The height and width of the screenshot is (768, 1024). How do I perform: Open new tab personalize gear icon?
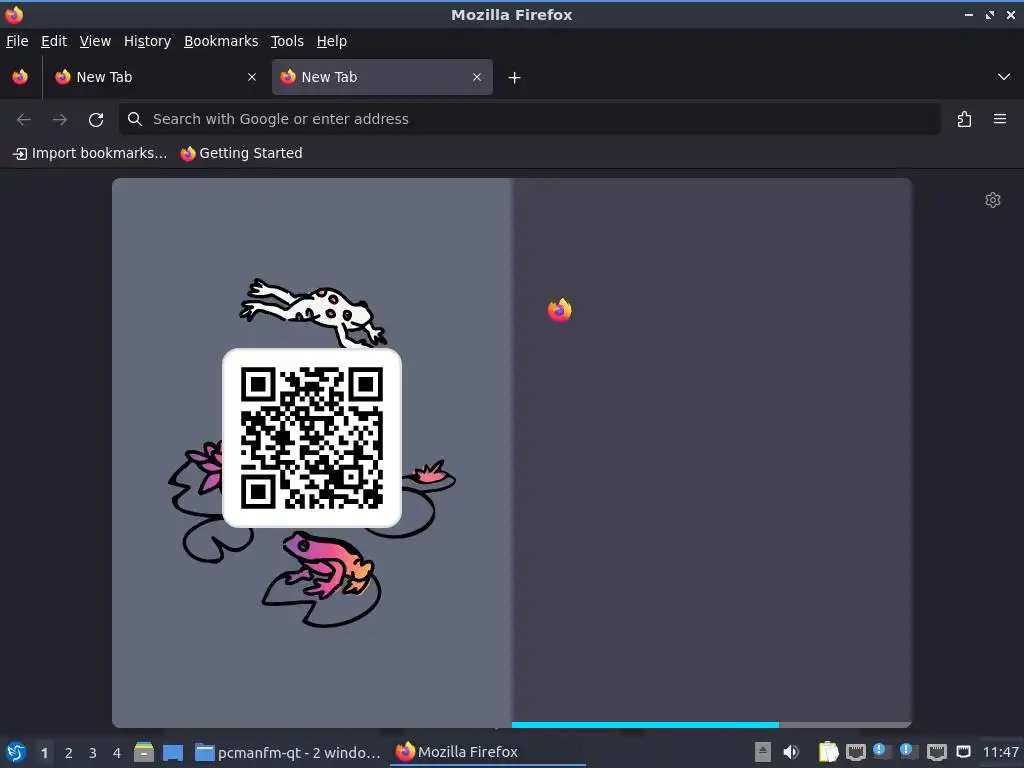pos(993,200)
